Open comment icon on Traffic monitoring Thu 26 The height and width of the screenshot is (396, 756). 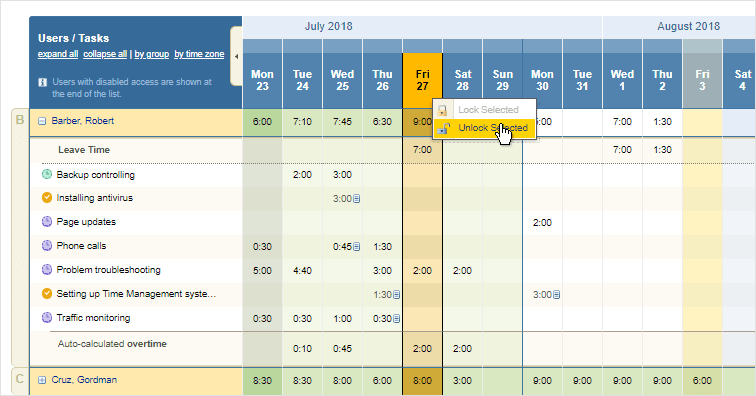point(396,319)
